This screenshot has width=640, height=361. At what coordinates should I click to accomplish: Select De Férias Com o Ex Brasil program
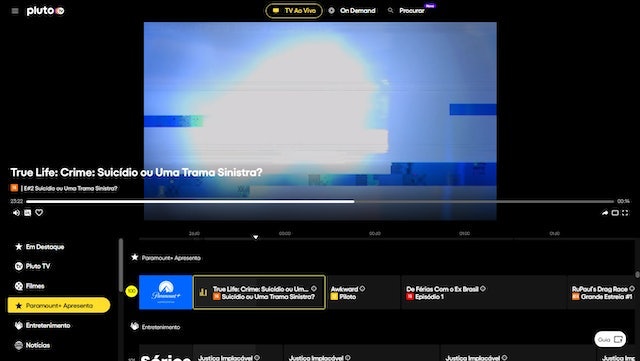click(x=484, y=292)
